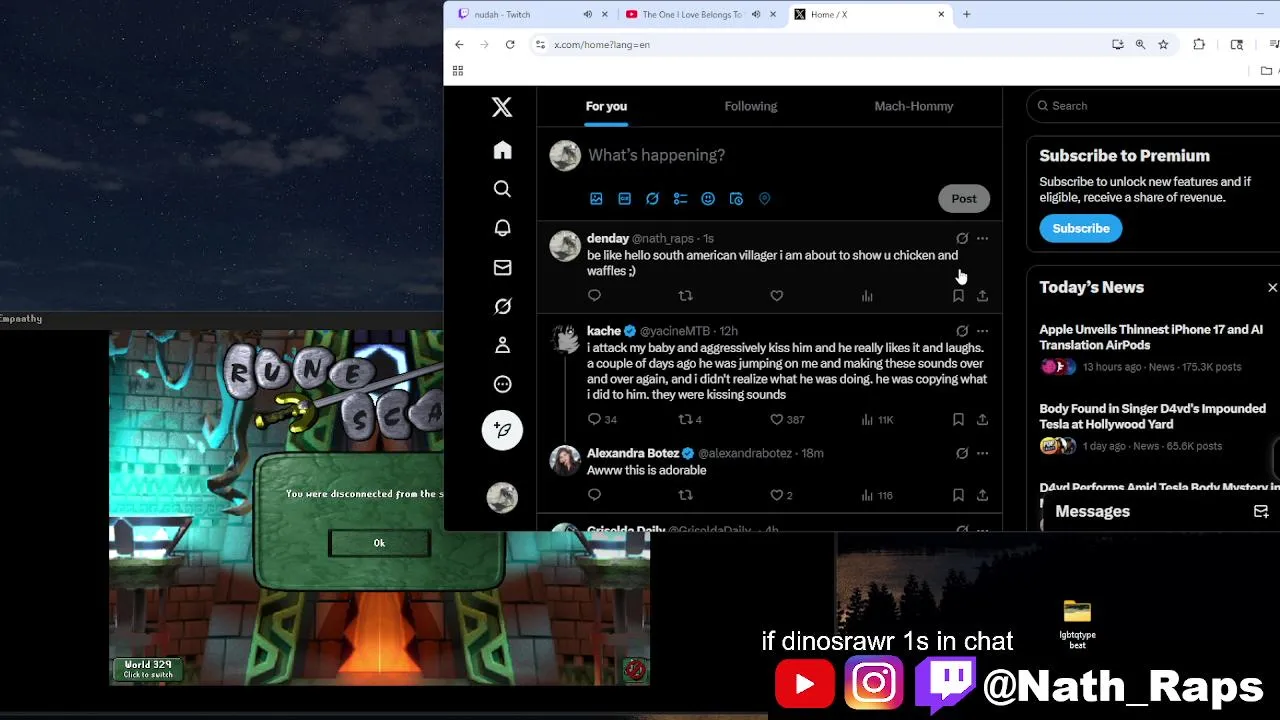This screenshot has width=1280, height=720.
Task: Open more options on Alexandra Botez's post
Action: pyautogui.click(x=982, y=453)
